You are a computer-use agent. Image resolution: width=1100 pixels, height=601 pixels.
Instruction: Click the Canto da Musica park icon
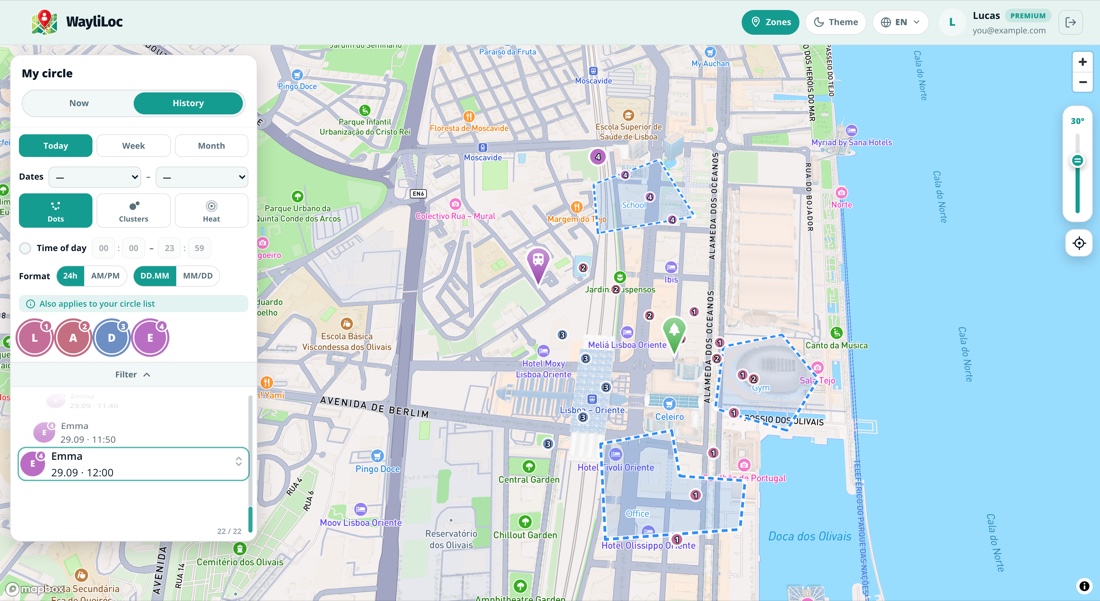[x=836, y=333]
